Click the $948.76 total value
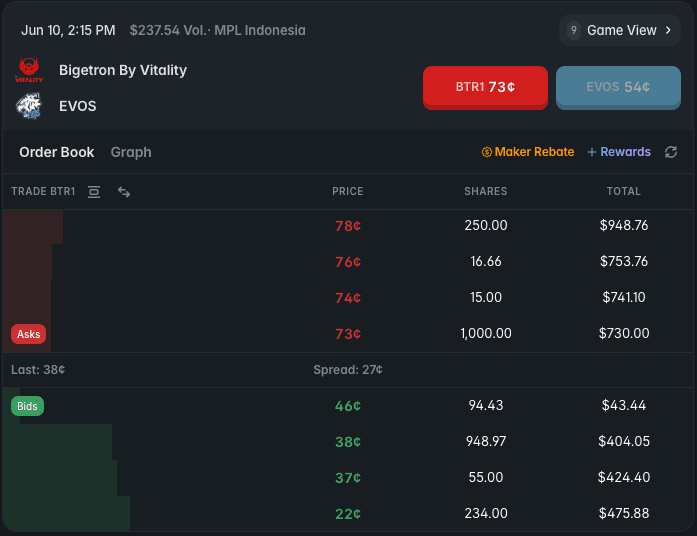697x536 pixels. (624, 225)
